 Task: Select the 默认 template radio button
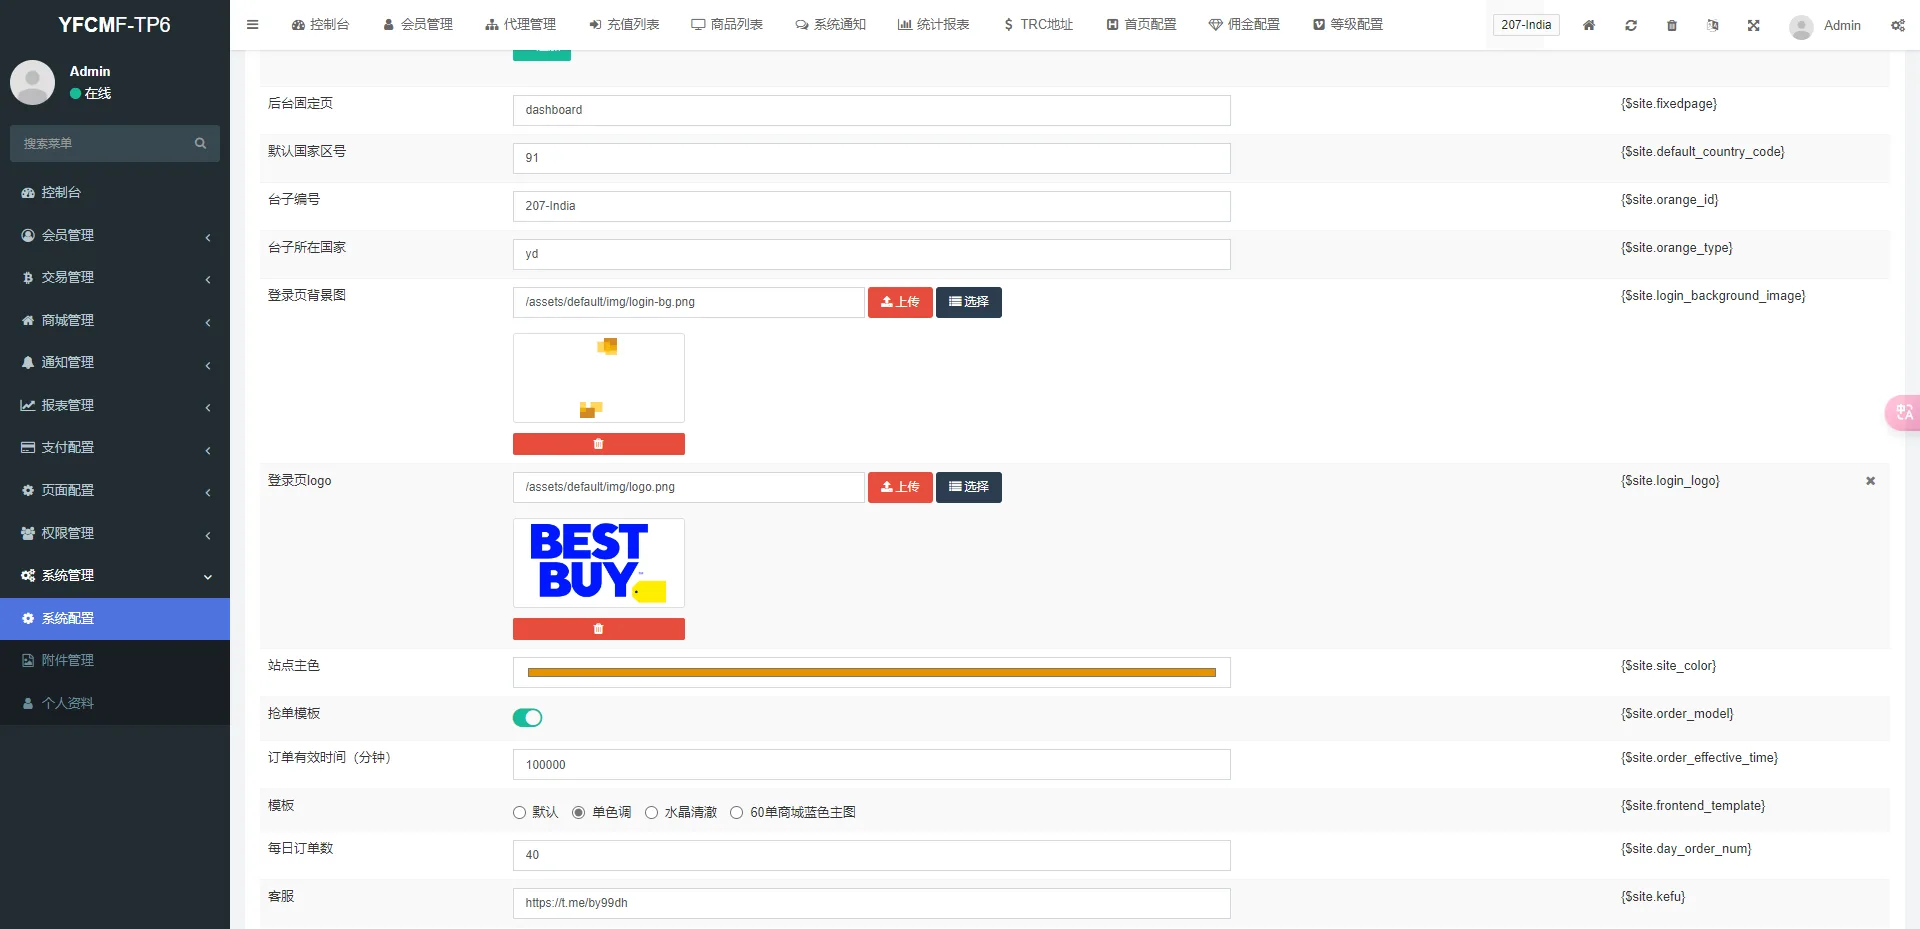(x=519, y=813)
